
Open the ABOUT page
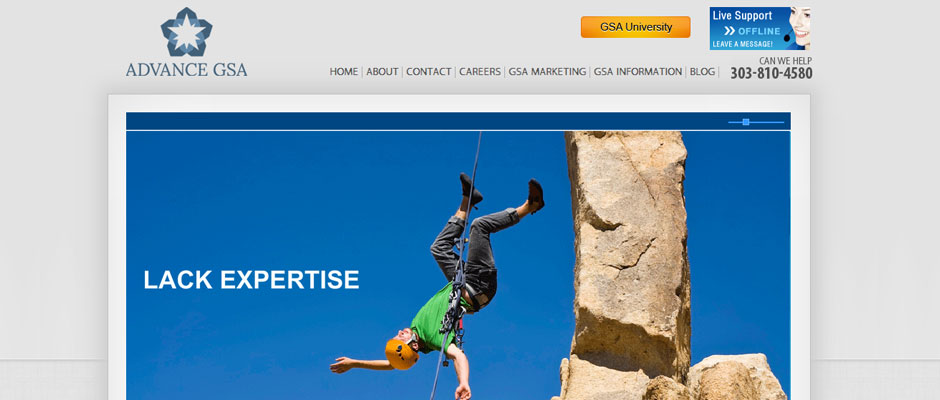382,71
